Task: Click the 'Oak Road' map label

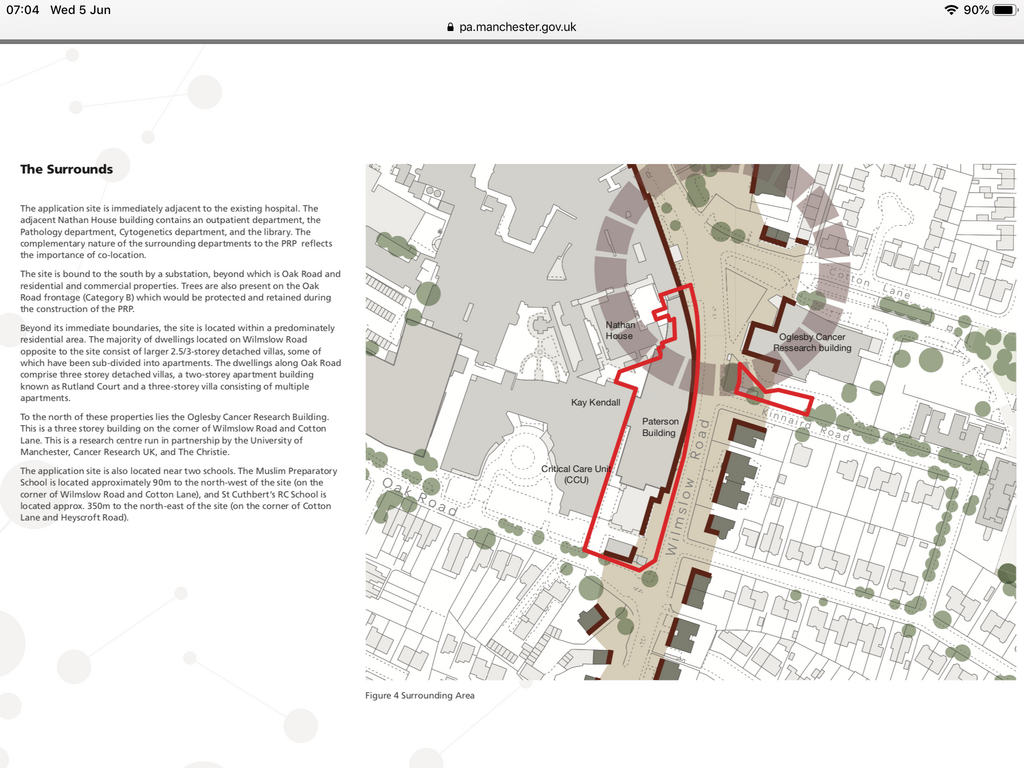Action: click(x=420, y=496)
